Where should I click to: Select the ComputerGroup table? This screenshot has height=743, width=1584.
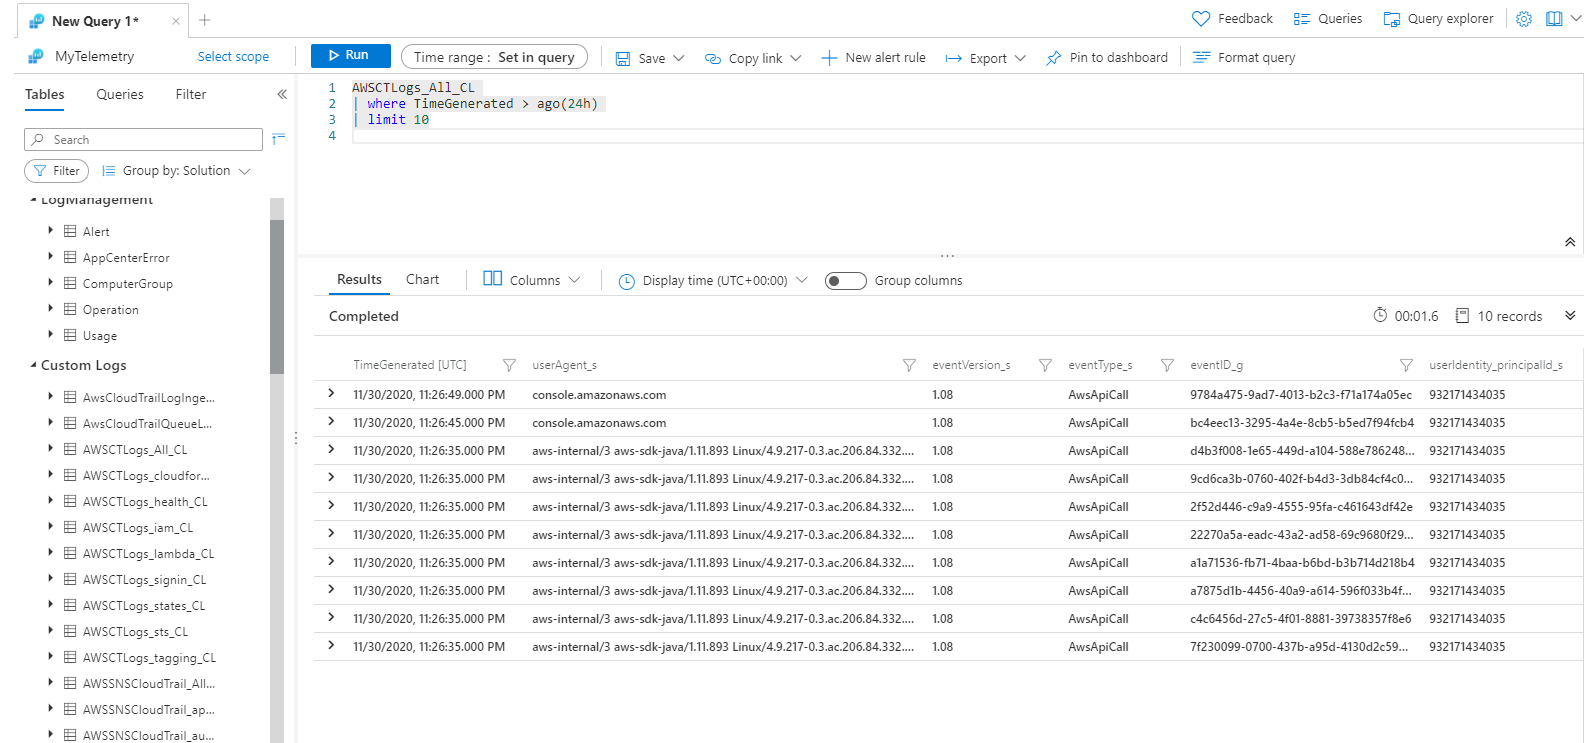(x=127, y=284)
